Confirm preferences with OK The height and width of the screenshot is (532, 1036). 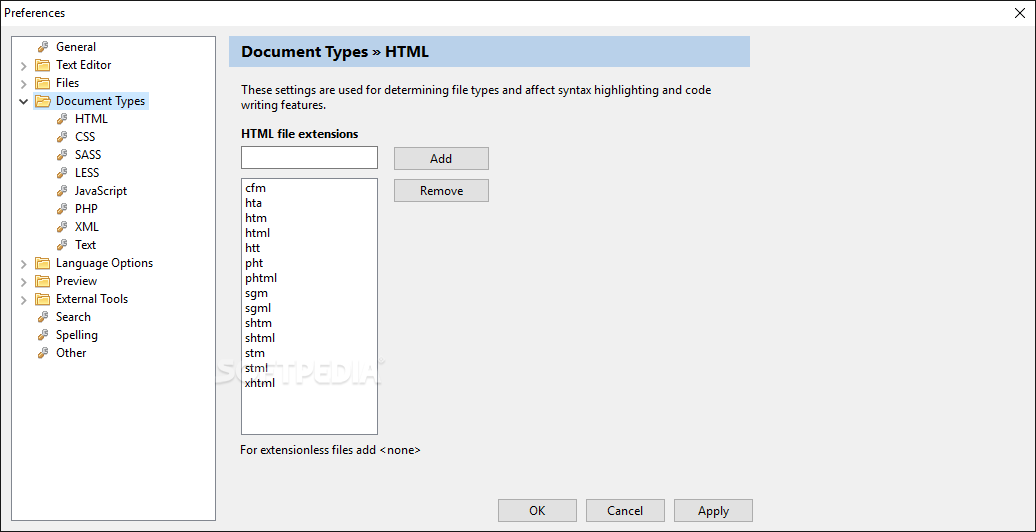537,511
